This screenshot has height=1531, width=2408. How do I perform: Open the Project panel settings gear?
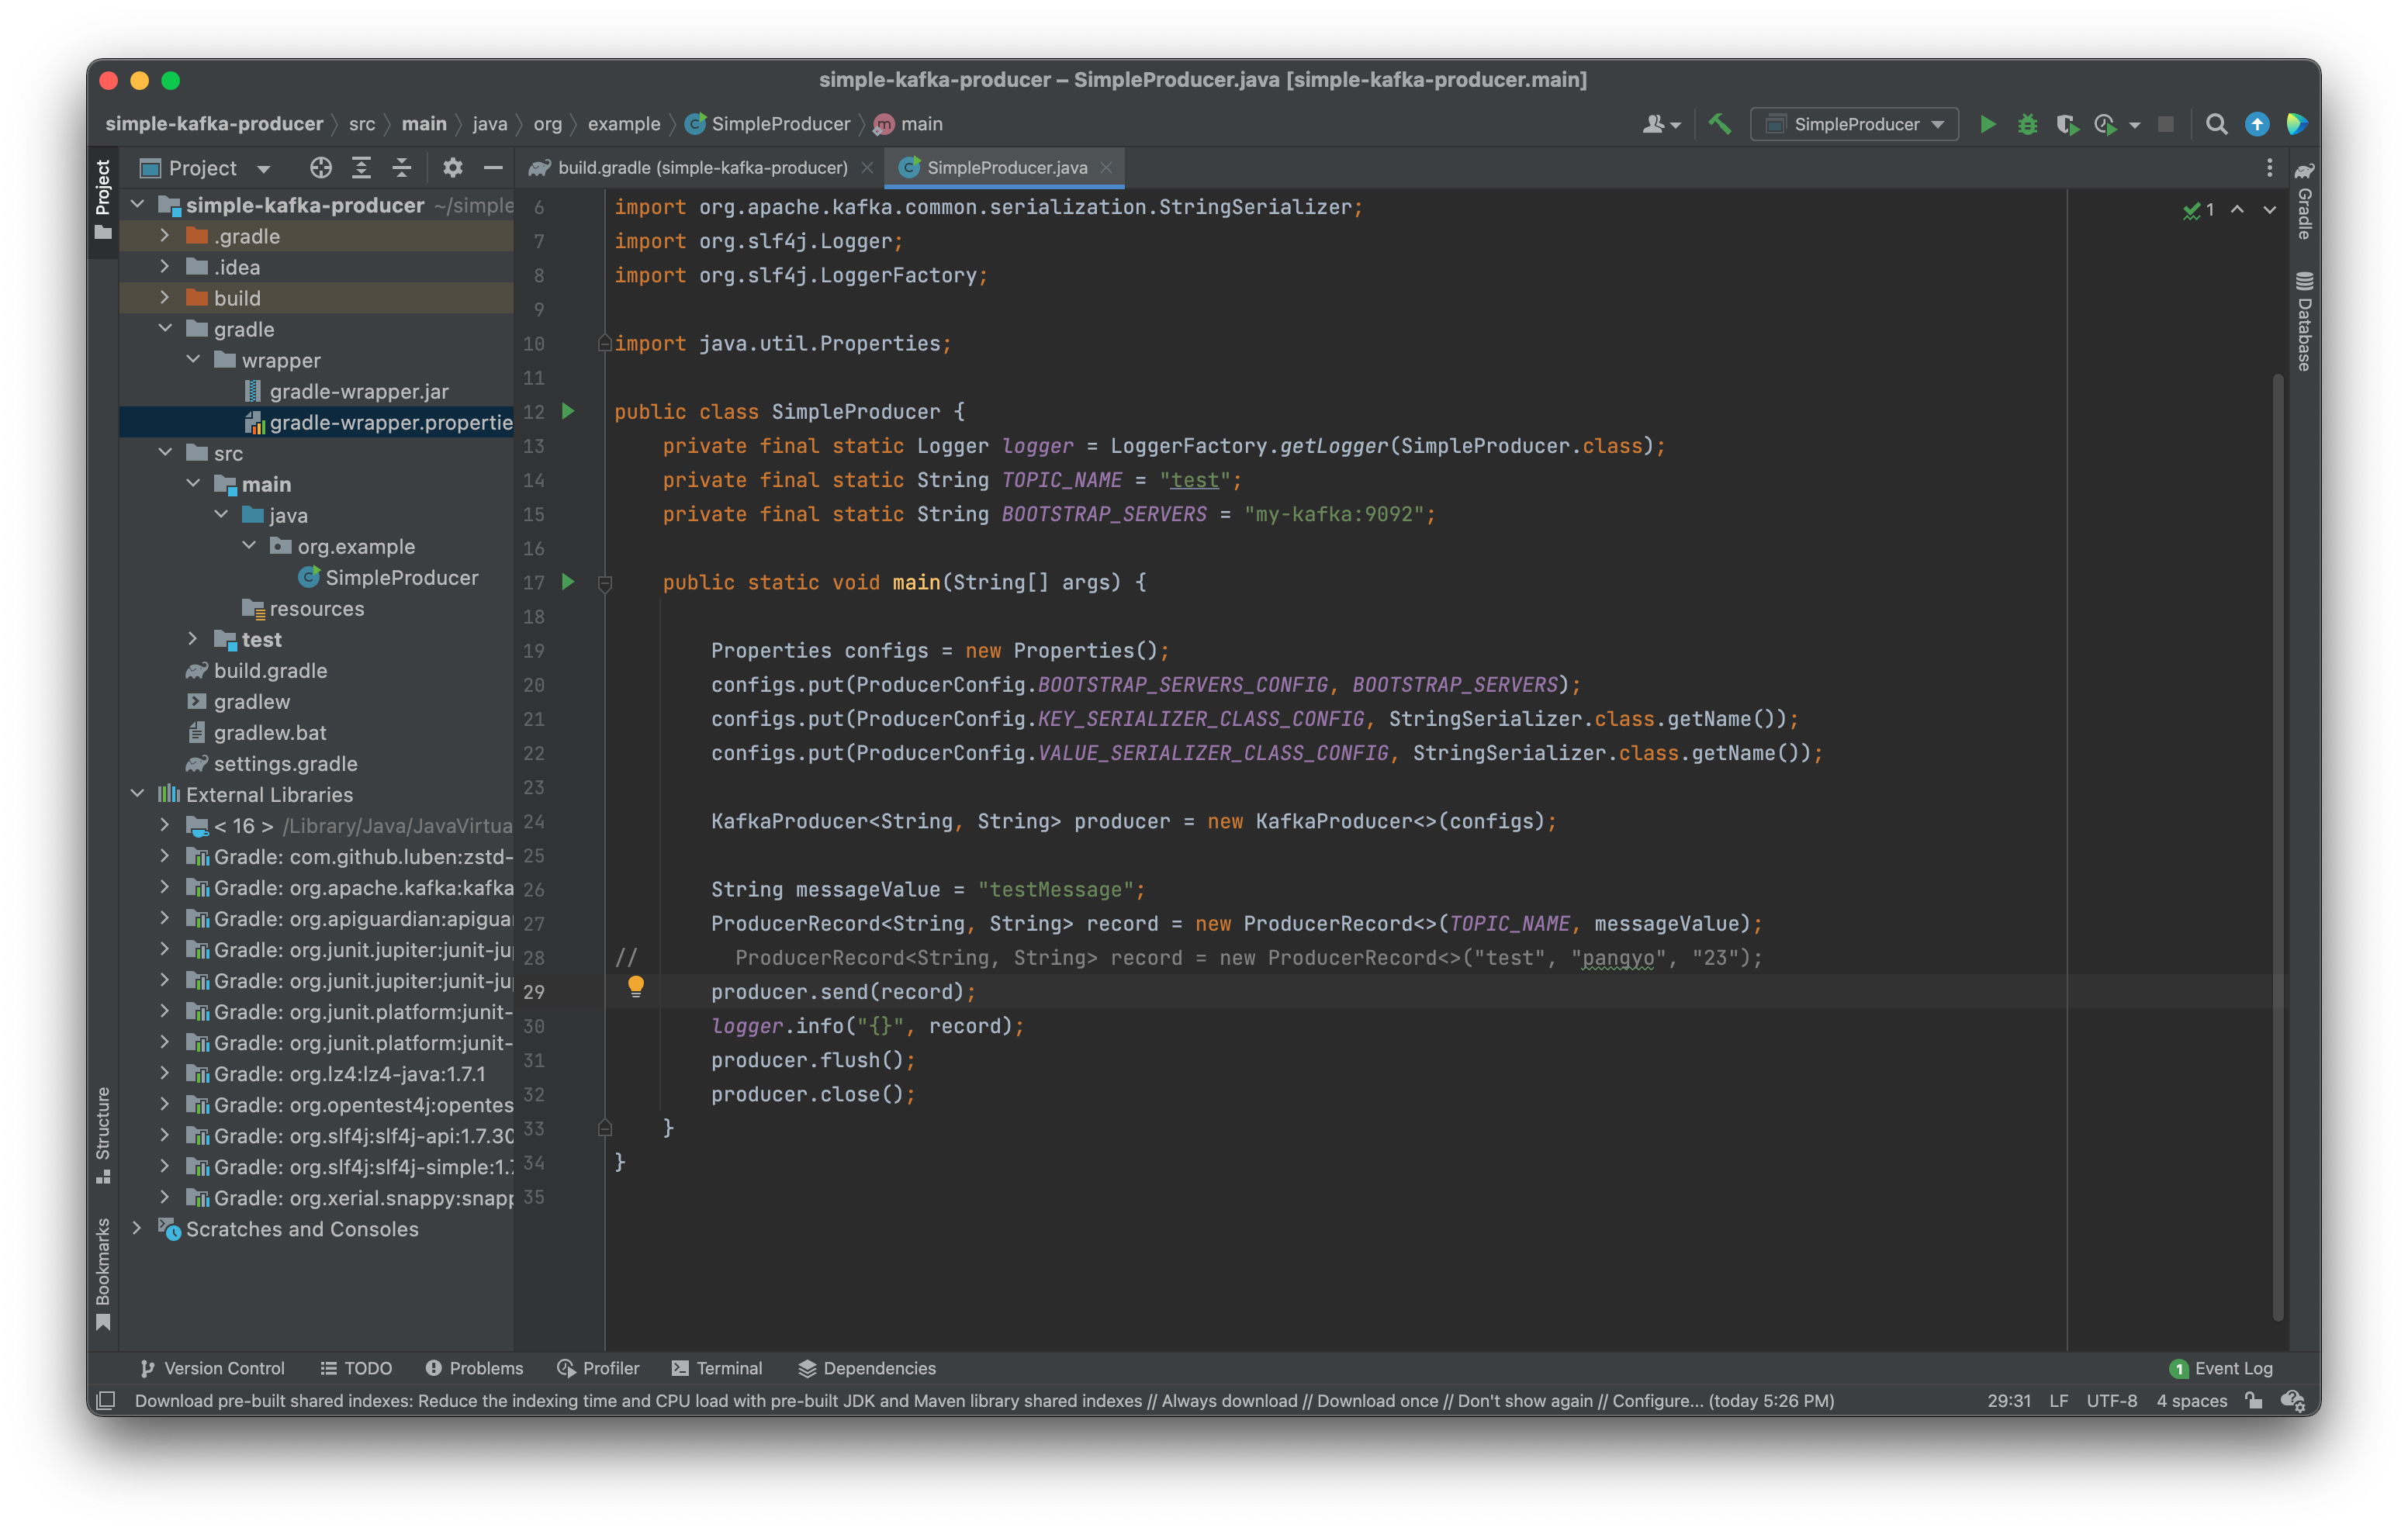click(453, 167)
